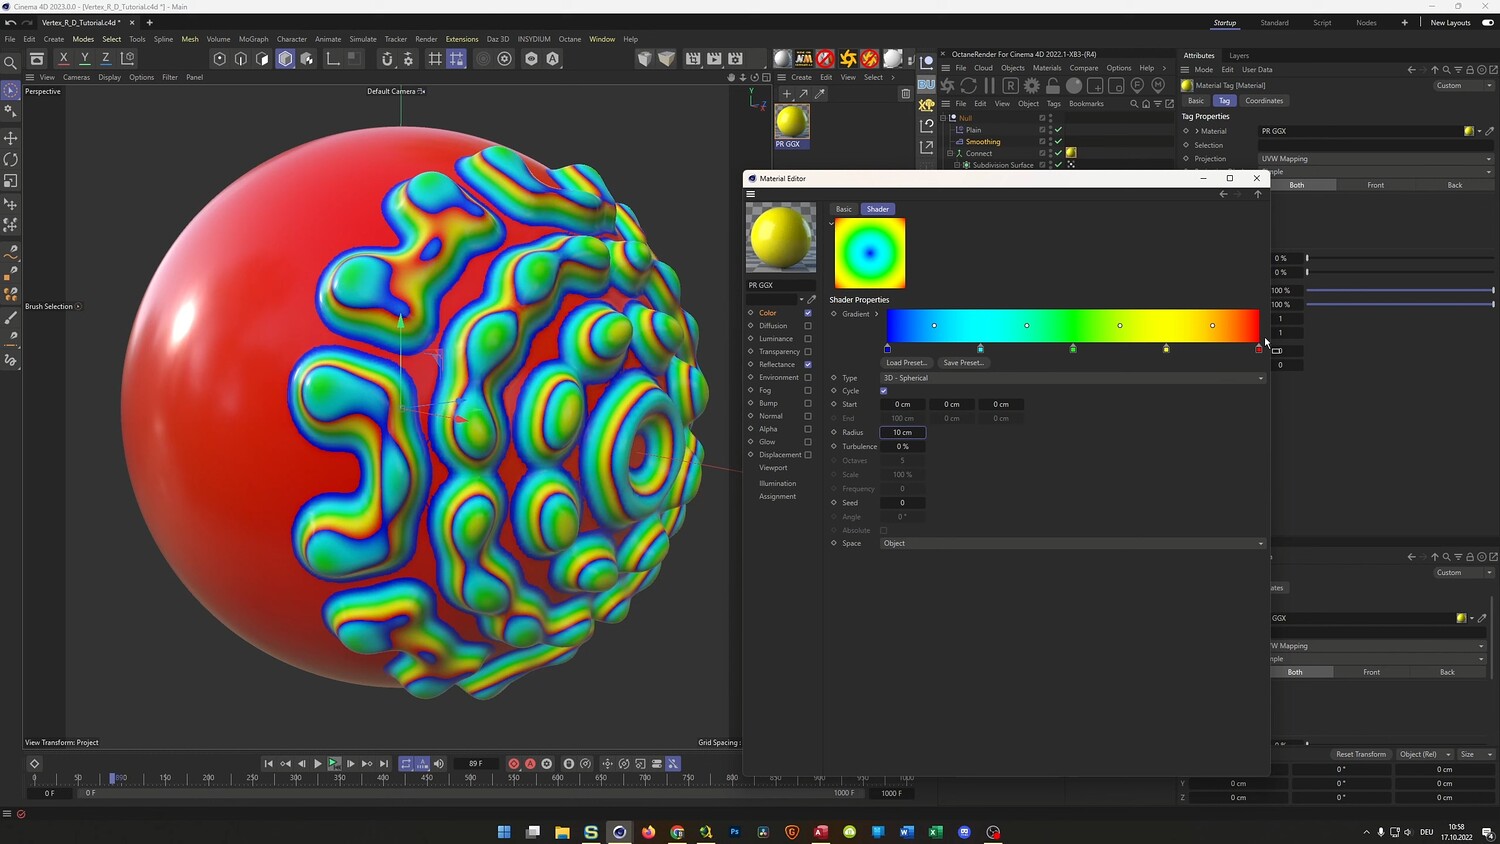Enable the Transparency channel checkbox

(808, 352)
